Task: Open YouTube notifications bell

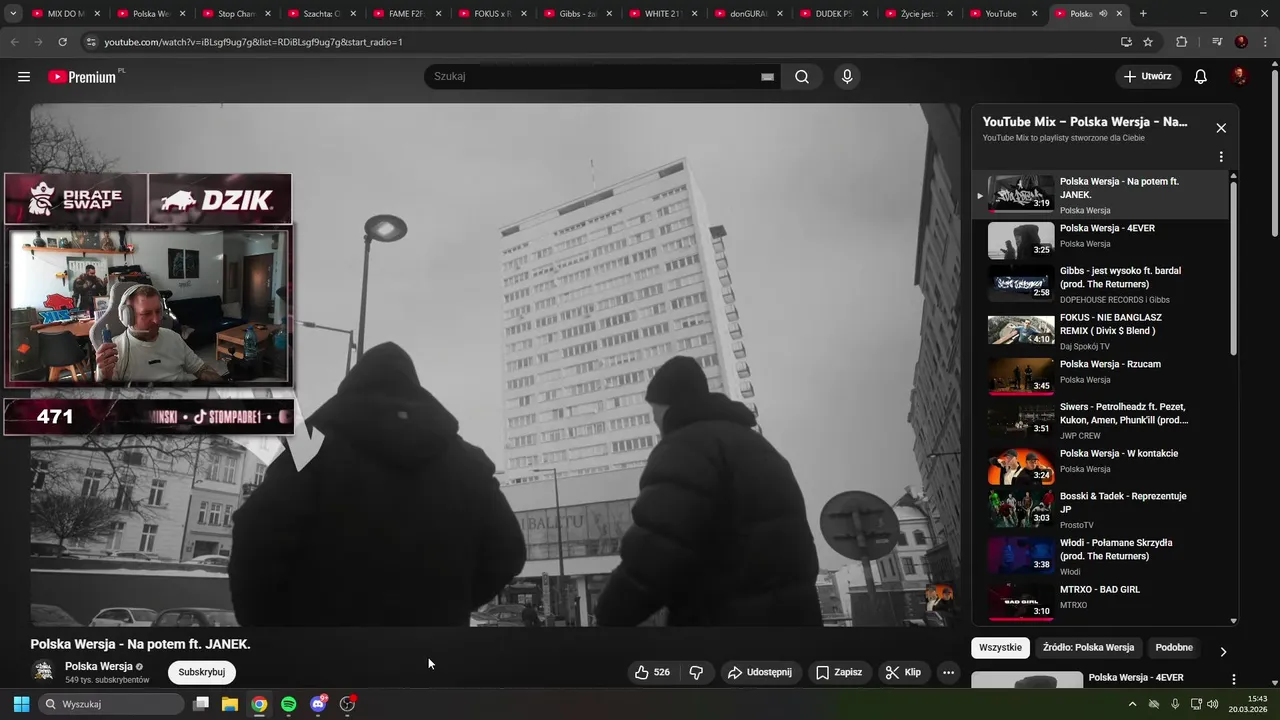Action: coord(1201,77)
